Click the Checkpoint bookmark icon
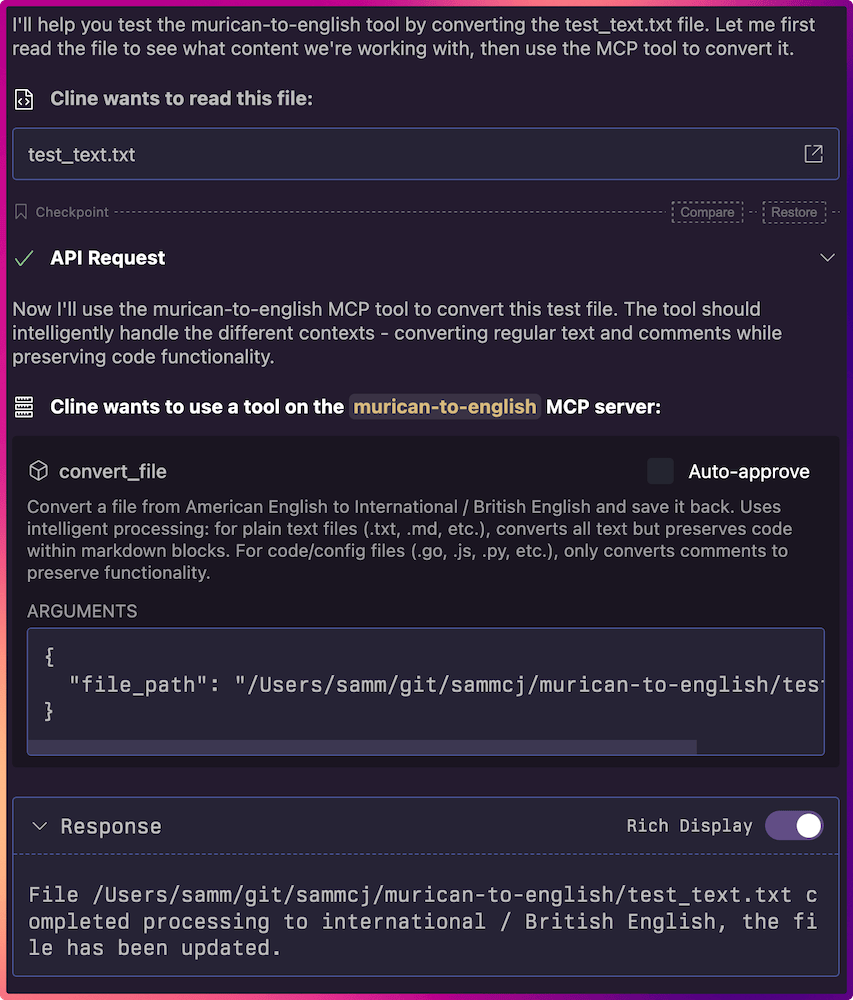This screenshot has width=853, height=1000. tap(21, 212)
